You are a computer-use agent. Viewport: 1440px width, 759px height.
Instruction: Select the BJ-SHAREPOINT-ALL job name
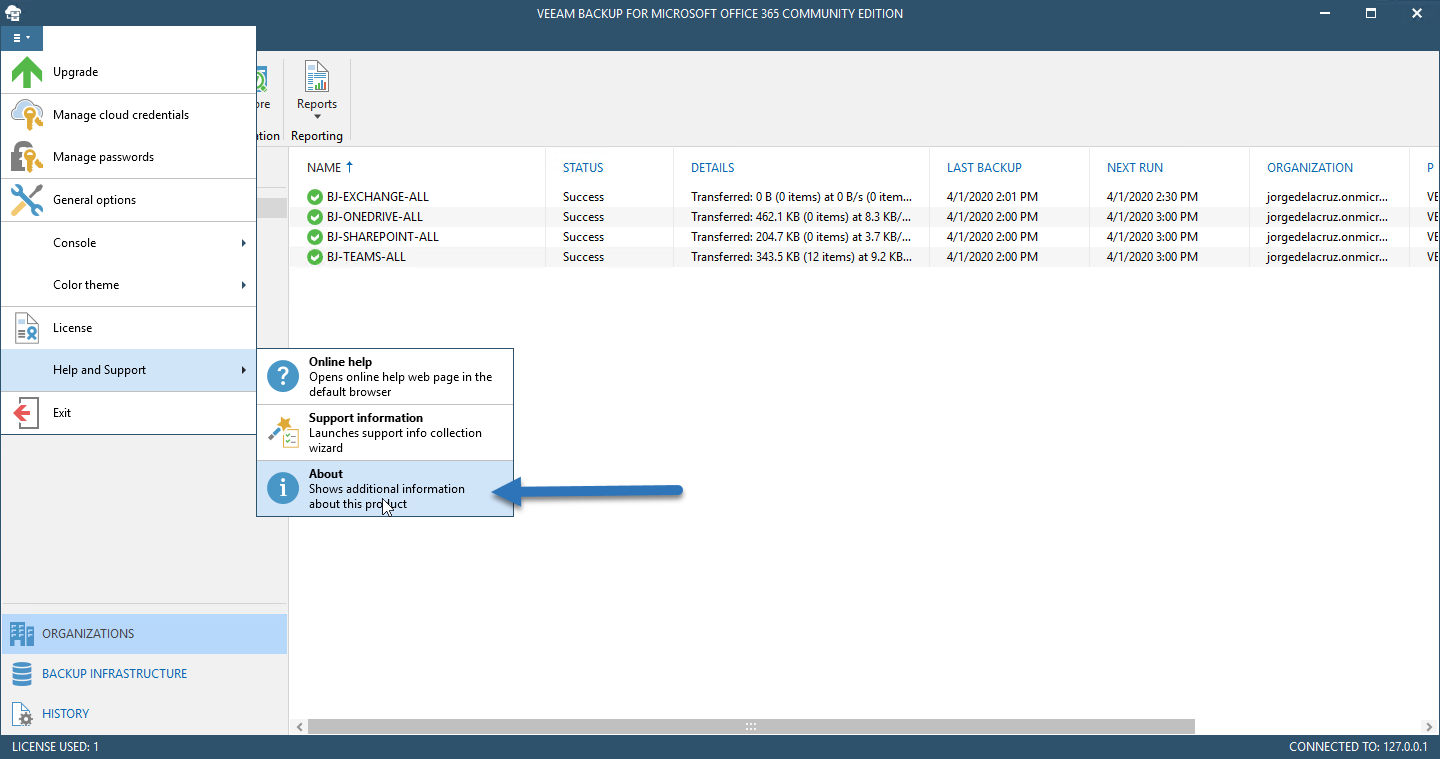click(x=383, y=237)
